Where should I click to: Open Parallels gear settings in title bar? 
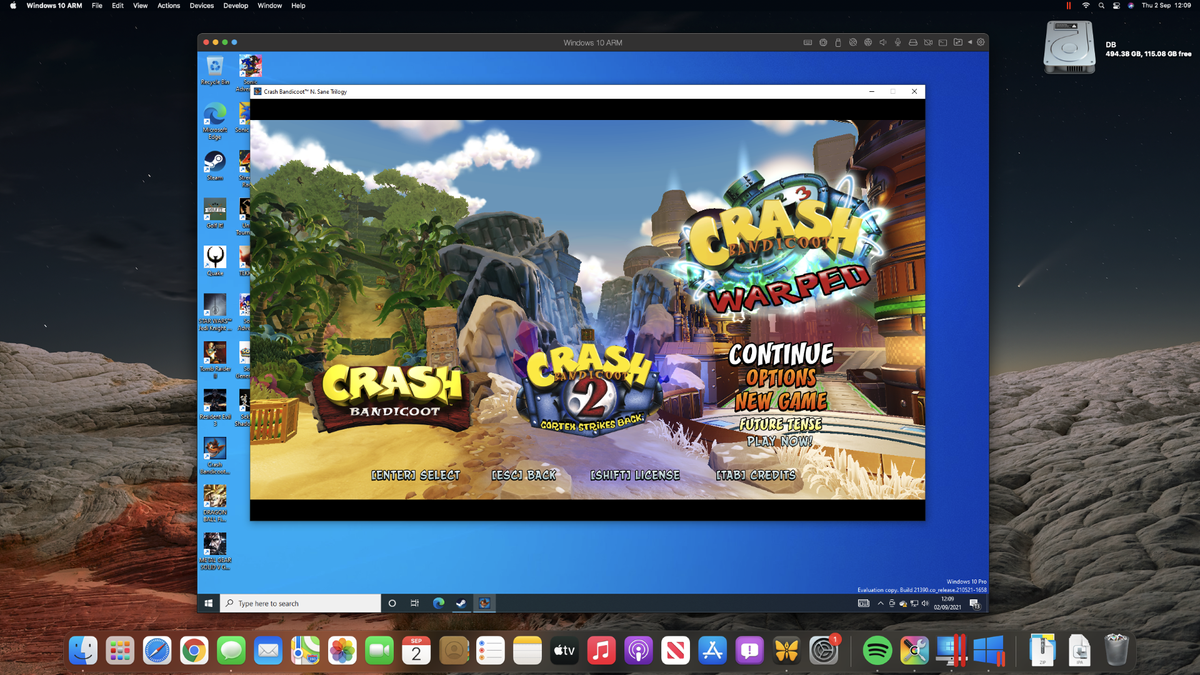click(981, 42)
